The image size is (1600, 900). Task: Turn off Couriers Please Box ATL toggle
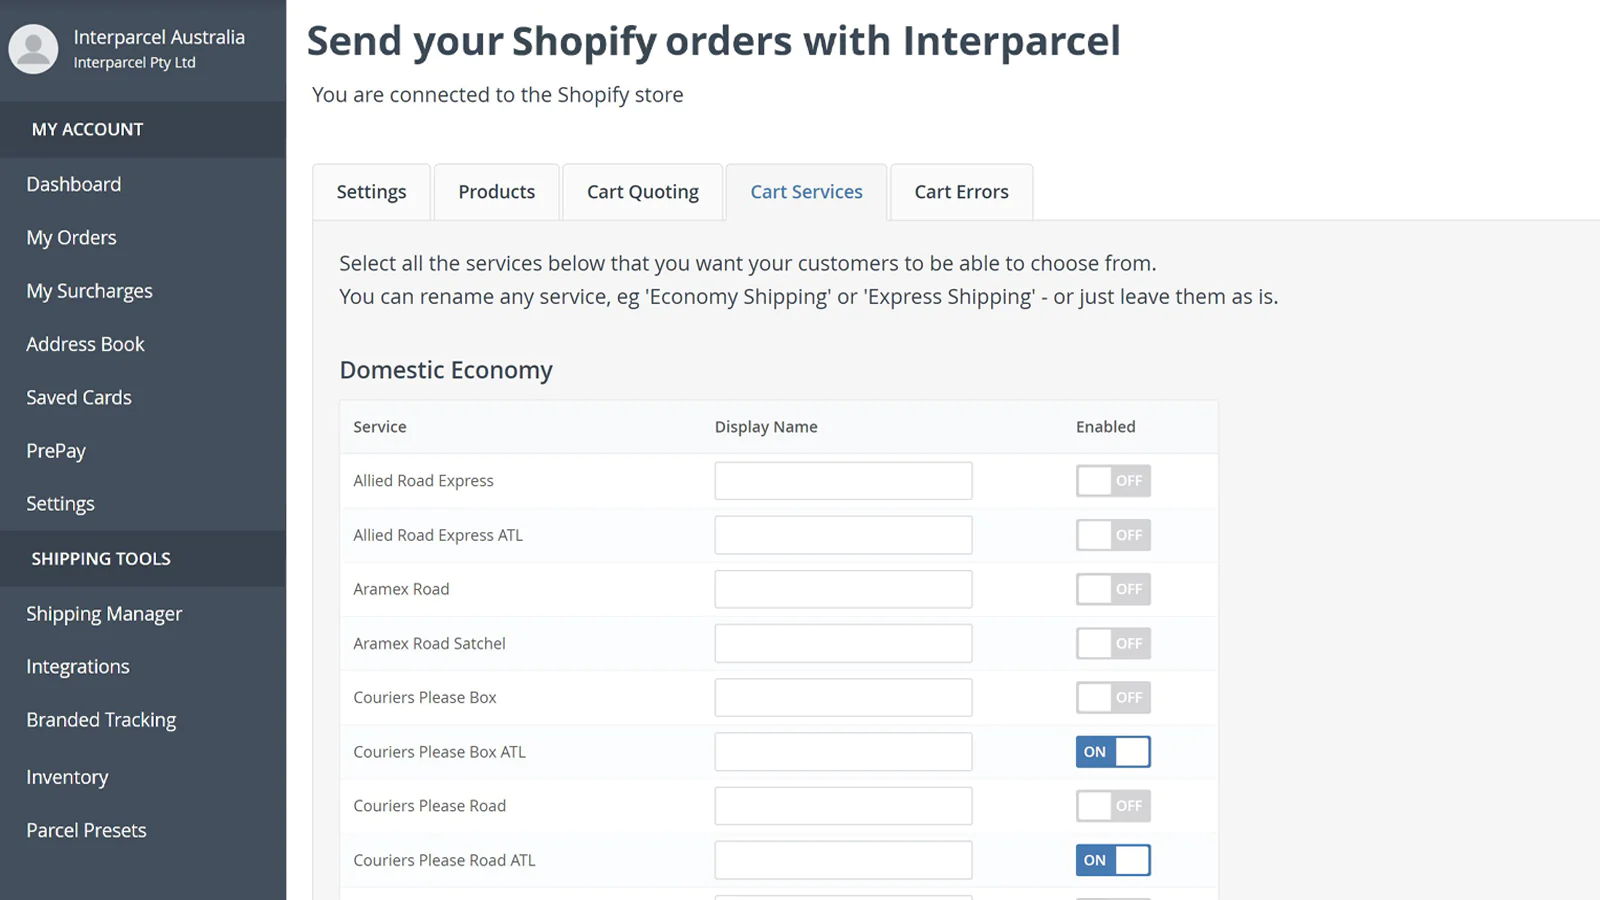point(1113,752)
